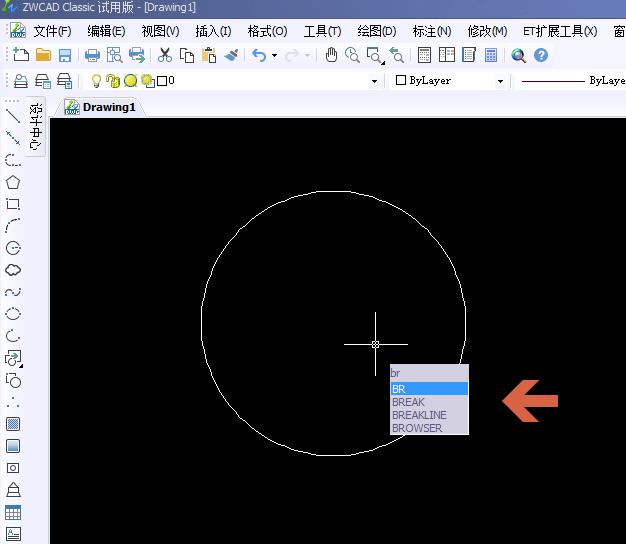Screen dimensions: 626x544
Task: Select the Rectangle drawing tool
Action: click(13, 204)
